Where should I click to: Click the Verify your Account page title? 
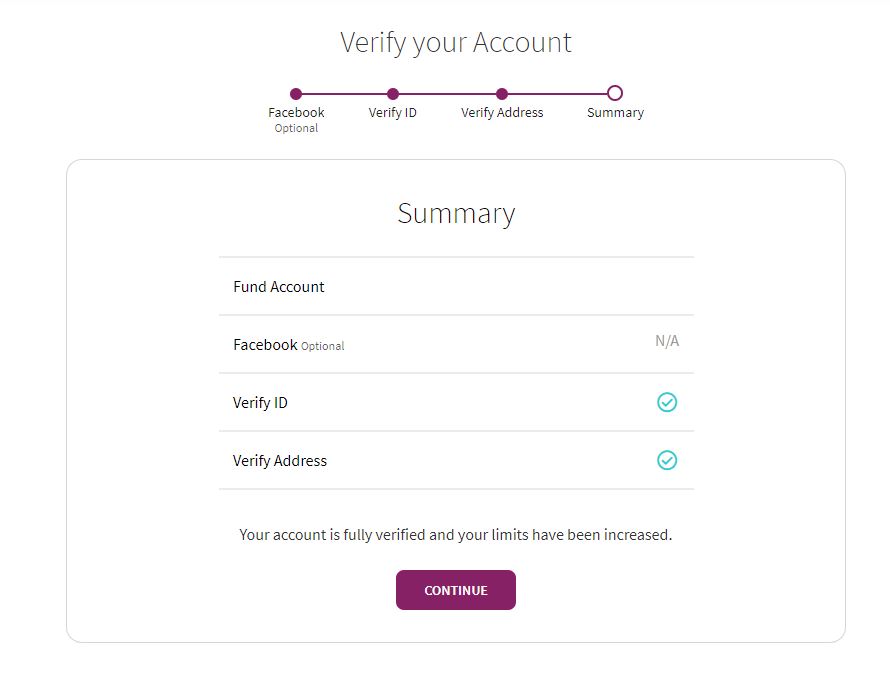click(x=456, y=43)
